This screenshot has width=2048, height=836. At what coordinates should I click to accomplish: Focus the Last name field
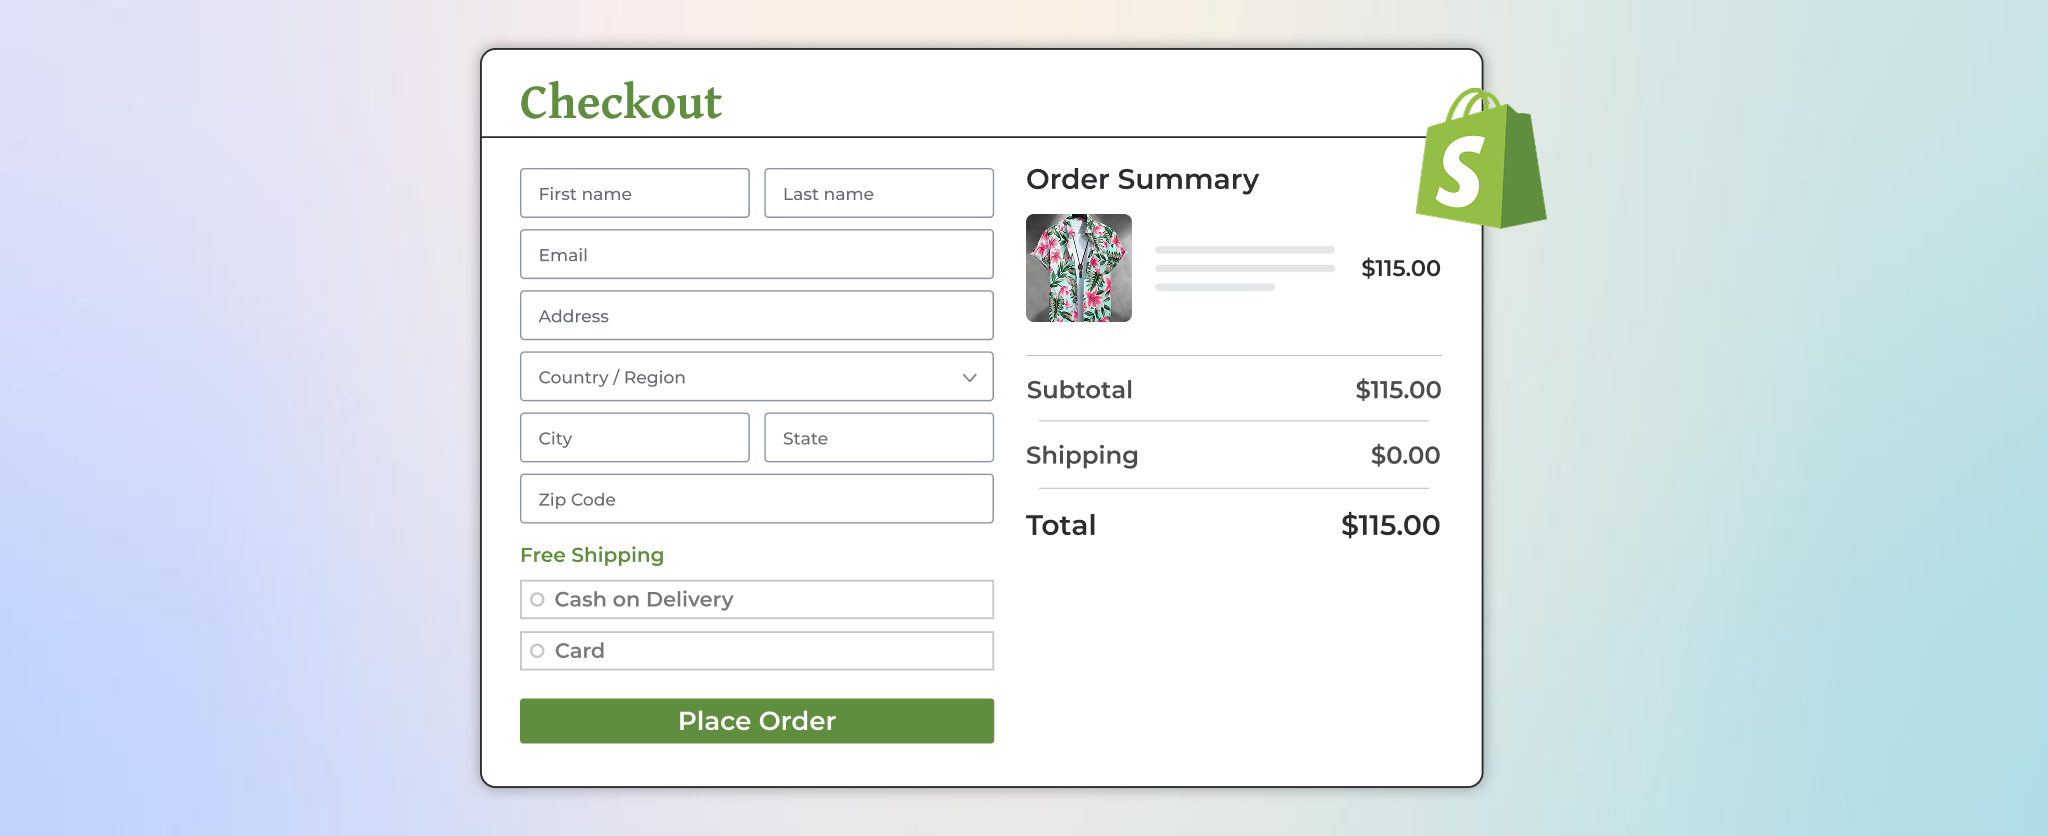point(878,194)
